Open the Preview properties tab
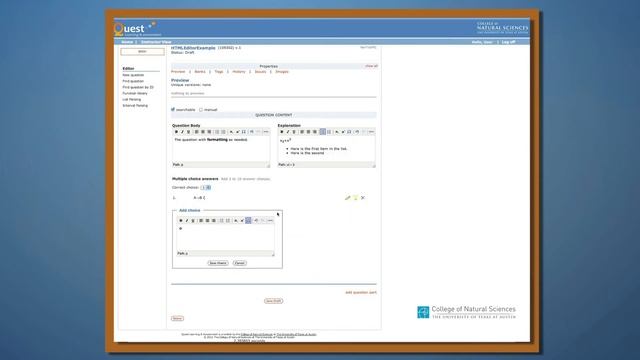The image size is (640, 360). pyautogui.click(x=178, y=72)
